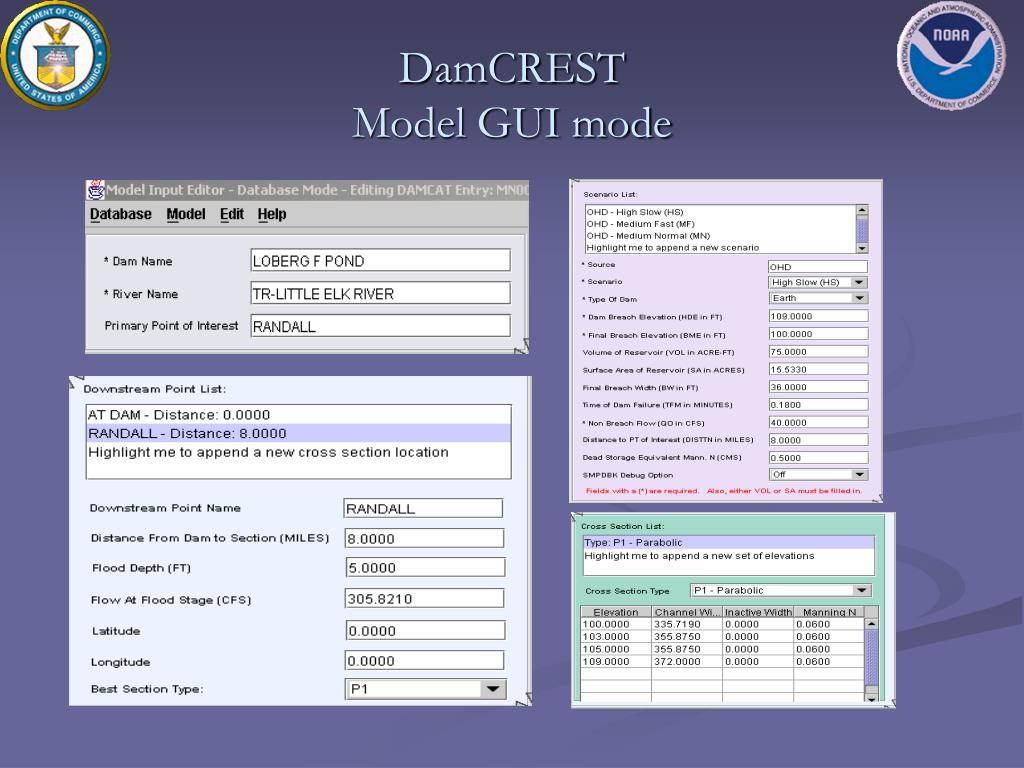Click the Dam Breach Elevation field
The width and height of the screenshot is (1024, 768).
coord(818,316)
